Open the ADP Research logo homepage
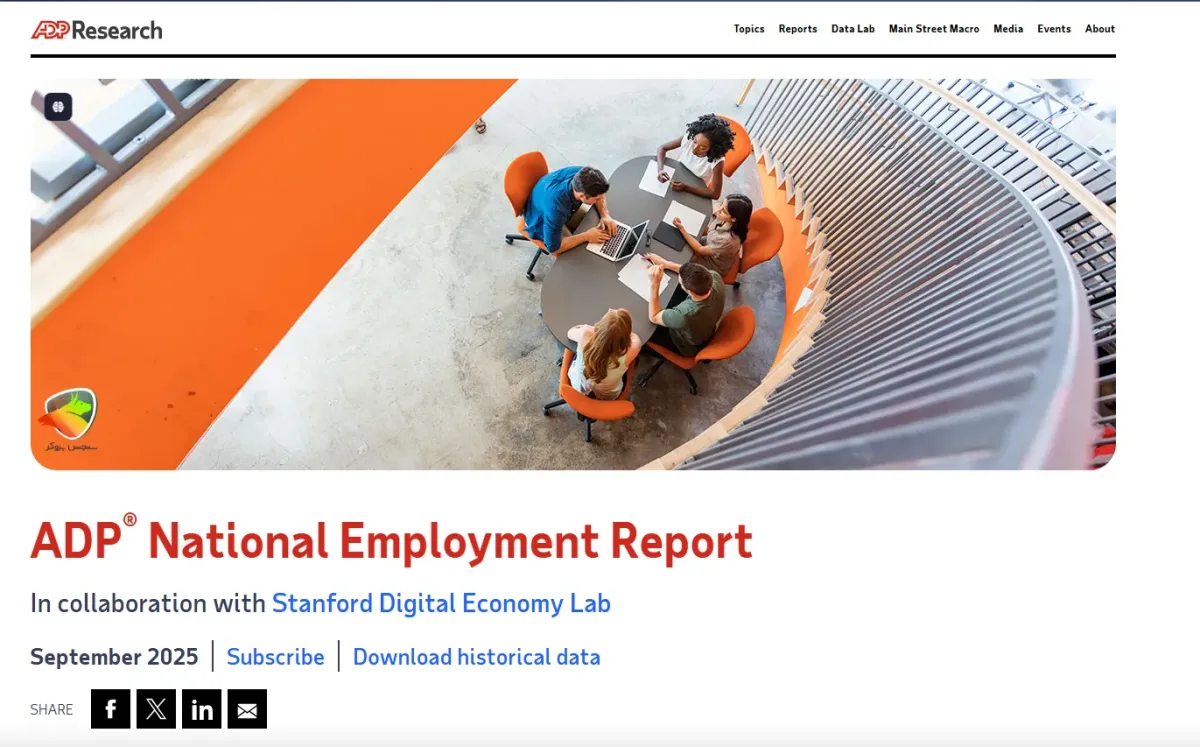 click(x=96, y=30)
